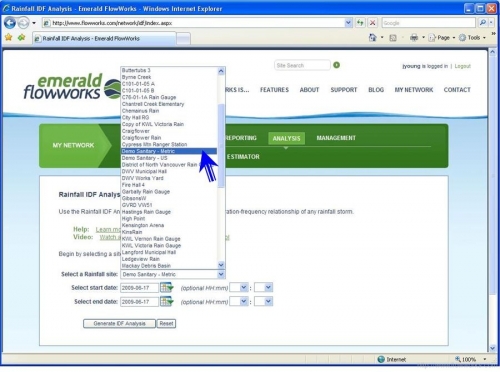
Task: Switch to the ANALYSIS tab
Action: (286, 138)
